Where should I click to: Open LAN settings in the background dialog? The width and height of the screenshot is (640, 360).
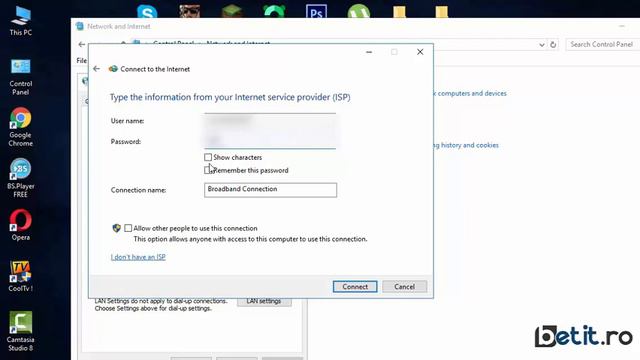coord(264,301)
